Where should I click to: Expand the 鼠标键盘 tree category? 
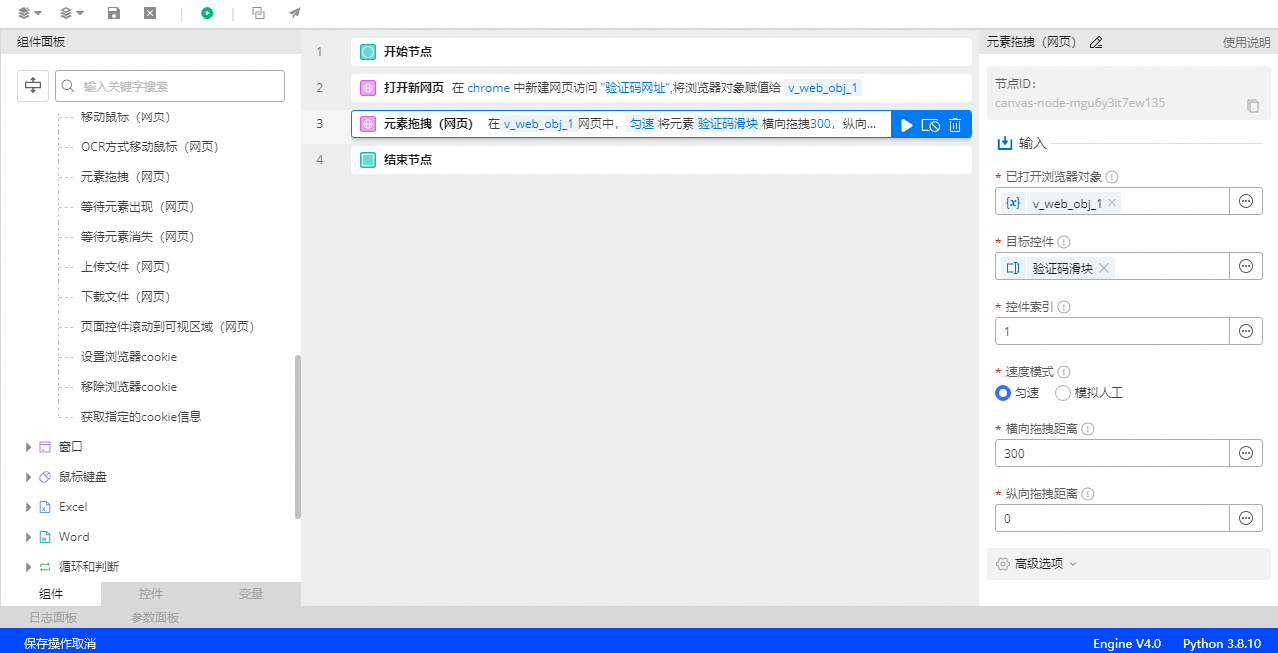(x=28, y=477)
